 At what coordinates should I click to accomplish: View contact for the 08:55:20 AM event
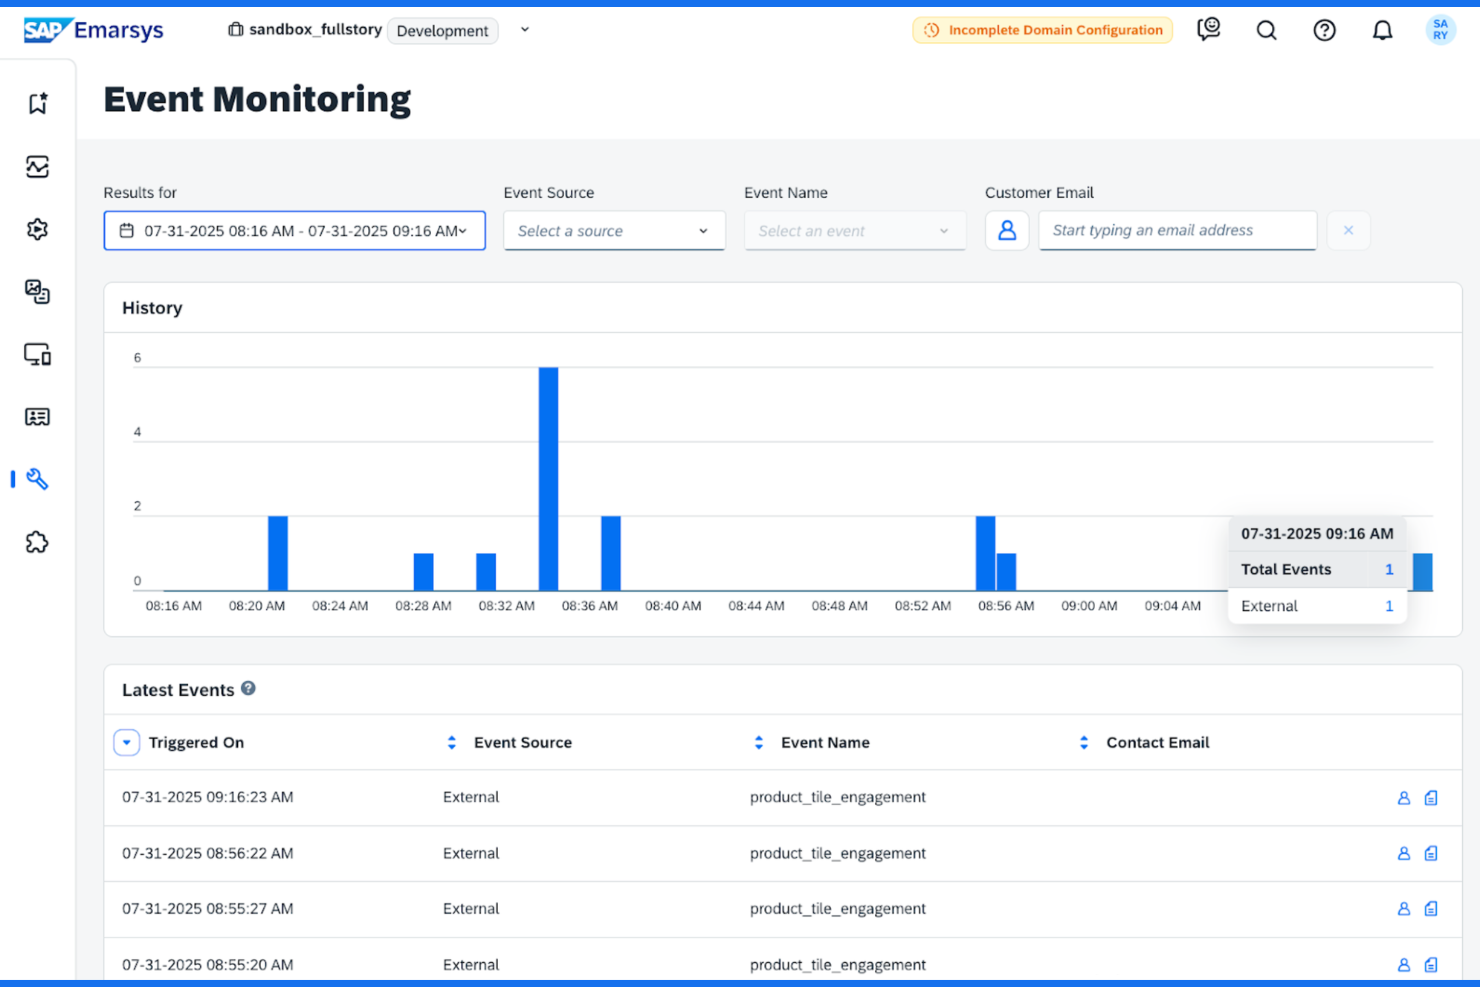pyautogui.click(x=1404, y=965)
